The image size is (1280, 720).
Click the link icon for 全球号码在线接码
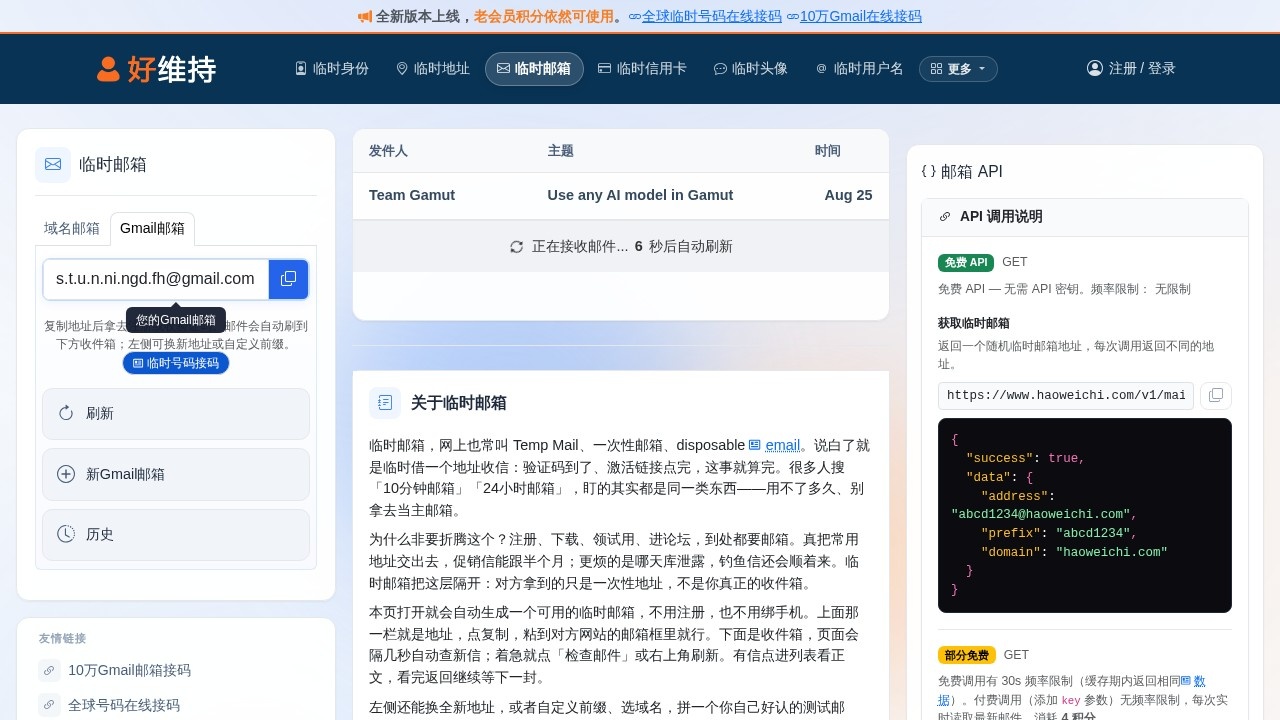point(49,705)
